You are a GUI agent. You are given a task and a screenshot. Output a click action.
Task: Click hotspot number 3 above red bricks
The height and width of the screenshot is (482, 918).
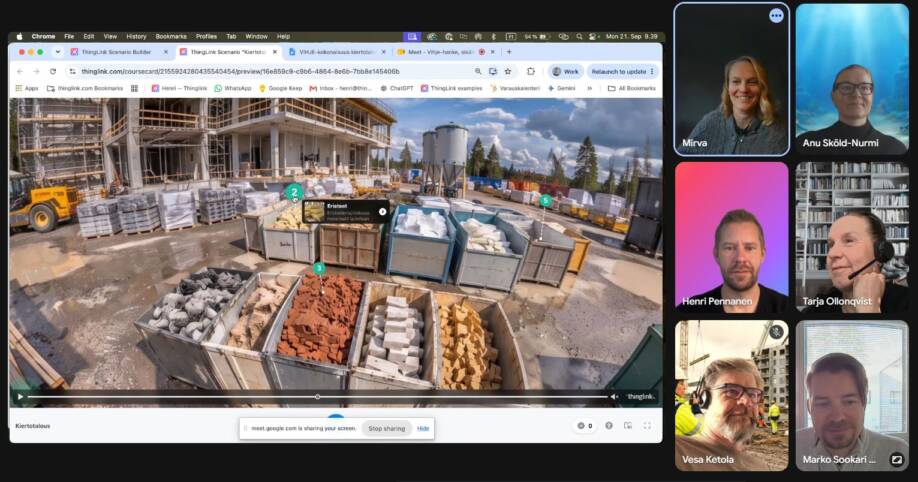[x=319, y=268]
